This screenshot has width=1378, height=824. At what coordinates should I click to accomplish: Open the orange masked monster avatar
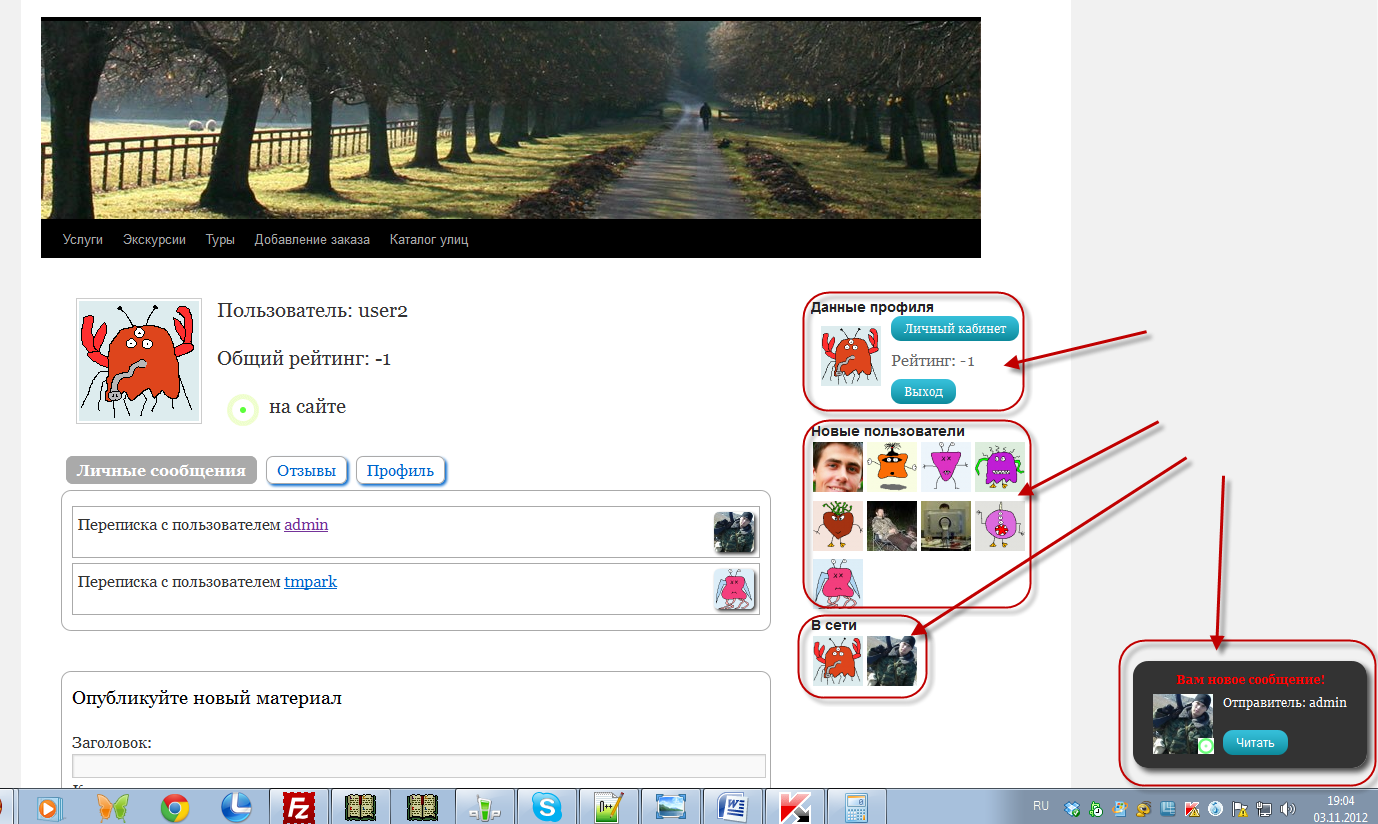pos(891,467)
